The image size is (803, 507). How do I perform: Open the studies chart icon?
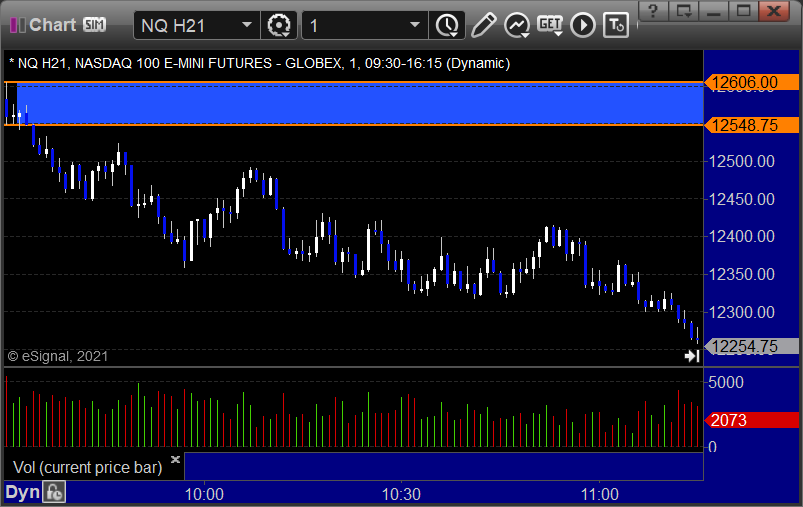click(517, 25)
